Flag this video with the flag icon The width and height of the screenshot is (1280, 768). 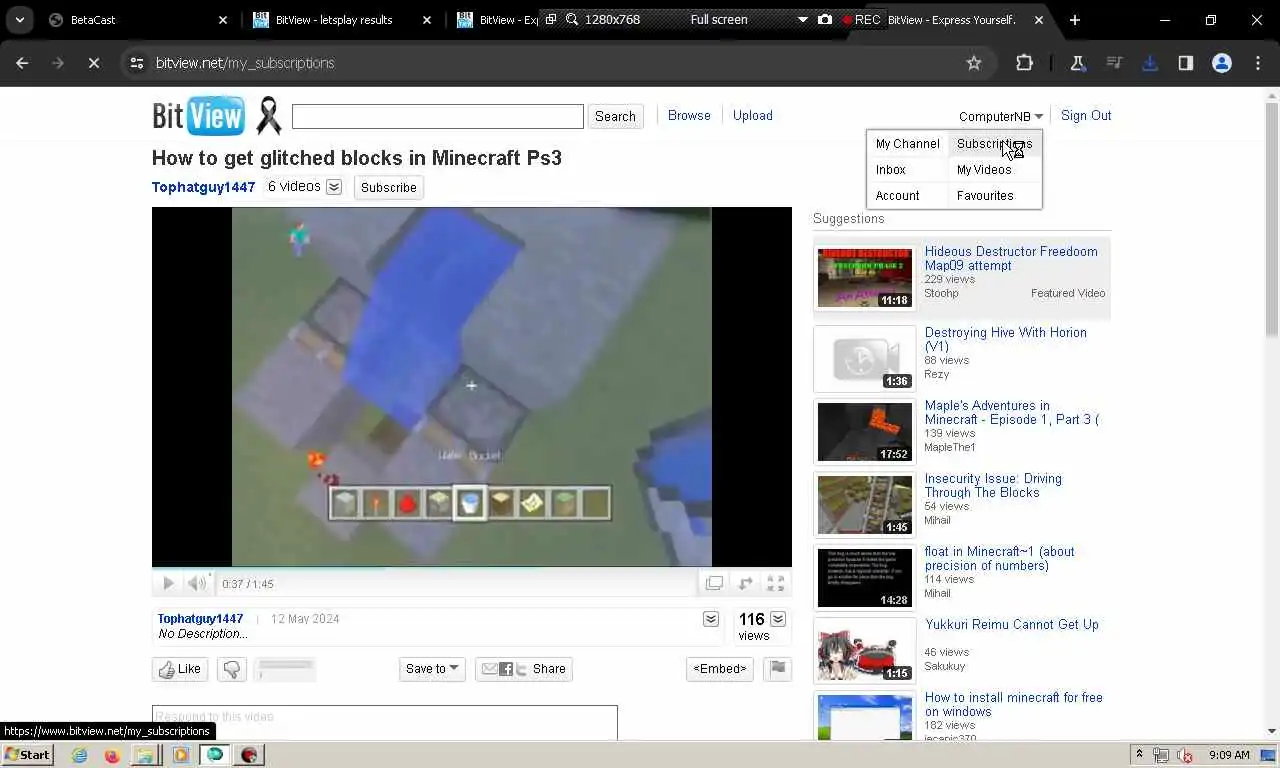pos(777,669)
